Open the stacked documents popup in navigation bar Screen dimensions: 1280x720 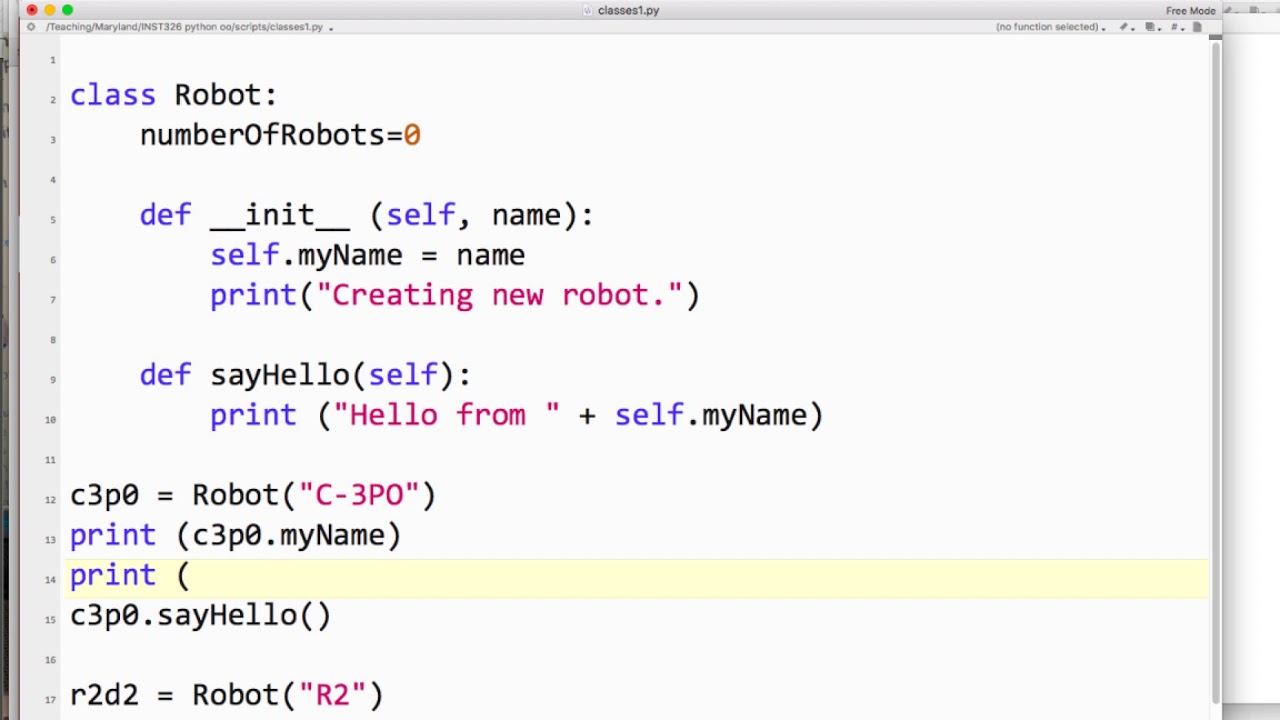(x=1152, y=27)
